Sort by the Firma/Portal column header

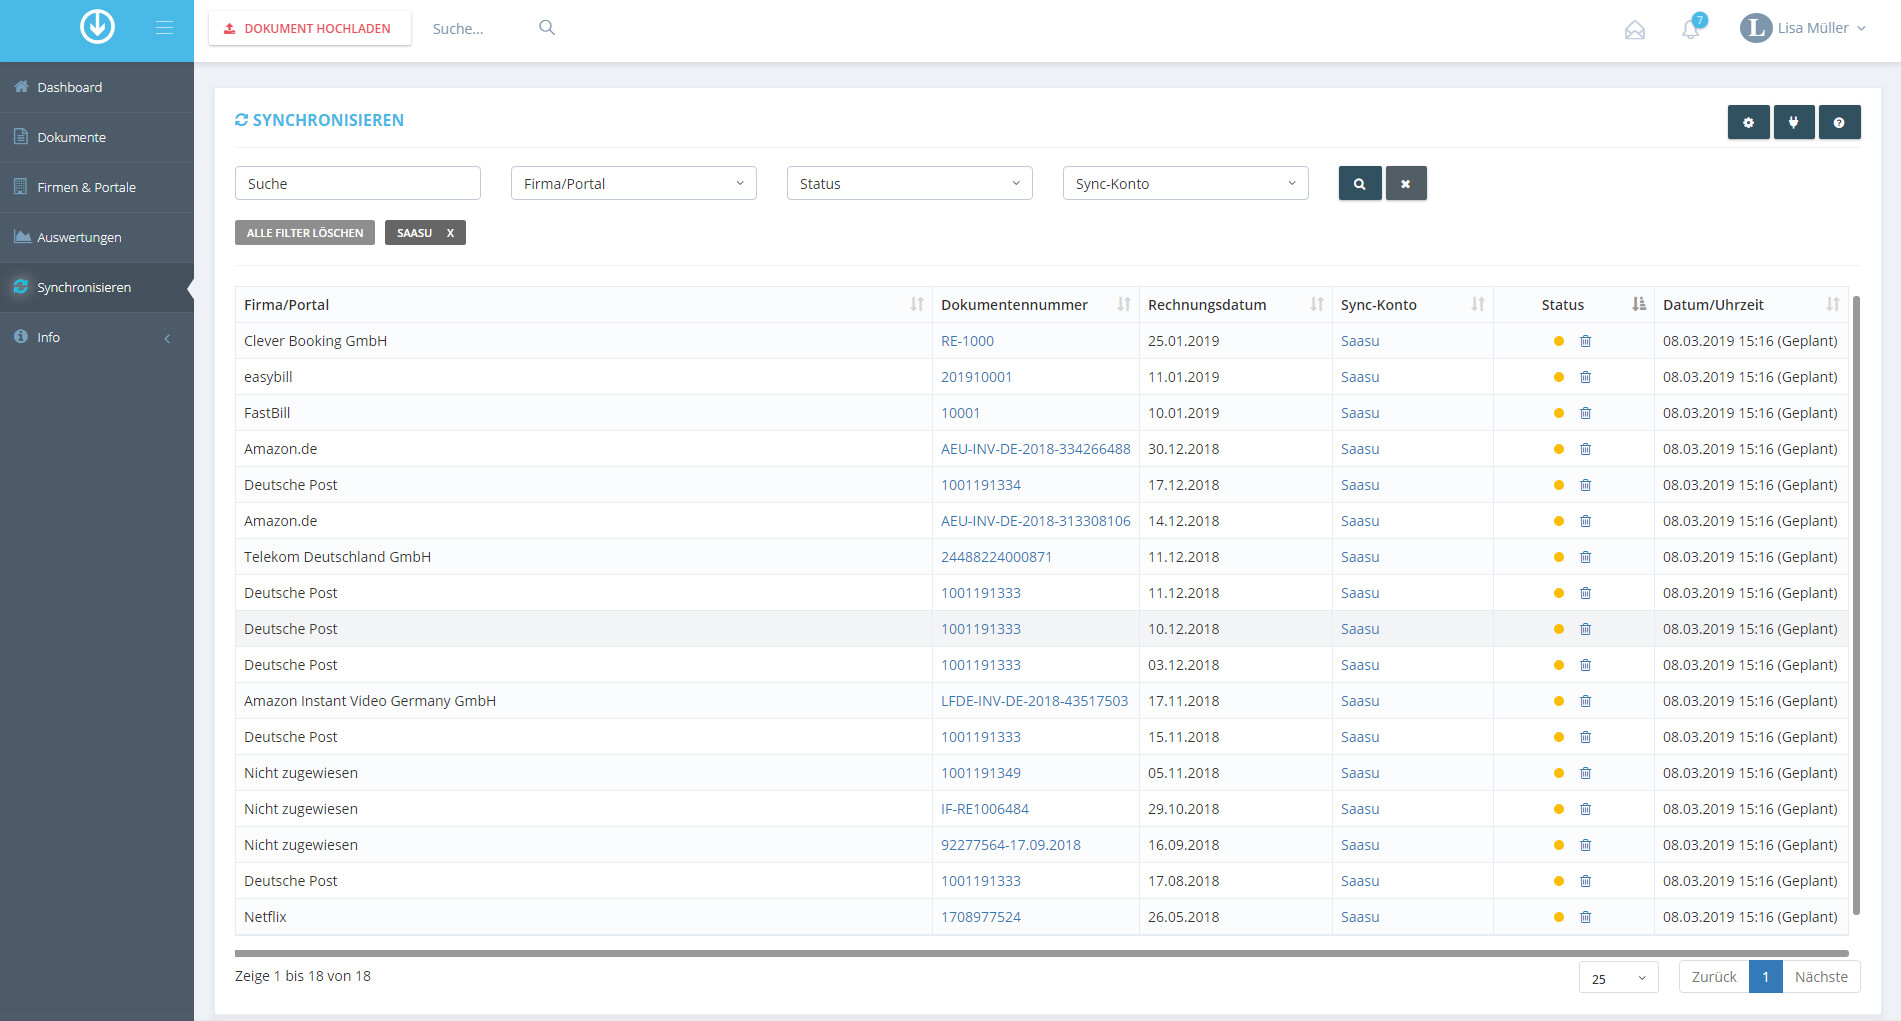pos(583,305)
